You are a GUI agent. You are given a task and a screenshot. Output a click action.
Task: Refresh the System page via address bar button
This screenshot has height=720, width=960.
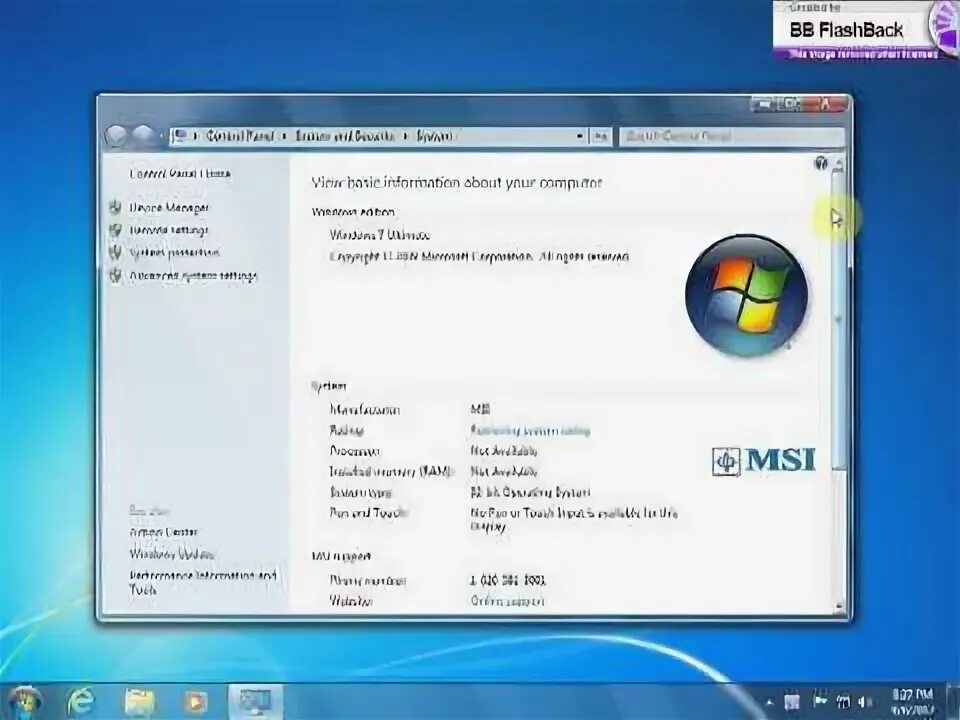click(x=600, y=136)
